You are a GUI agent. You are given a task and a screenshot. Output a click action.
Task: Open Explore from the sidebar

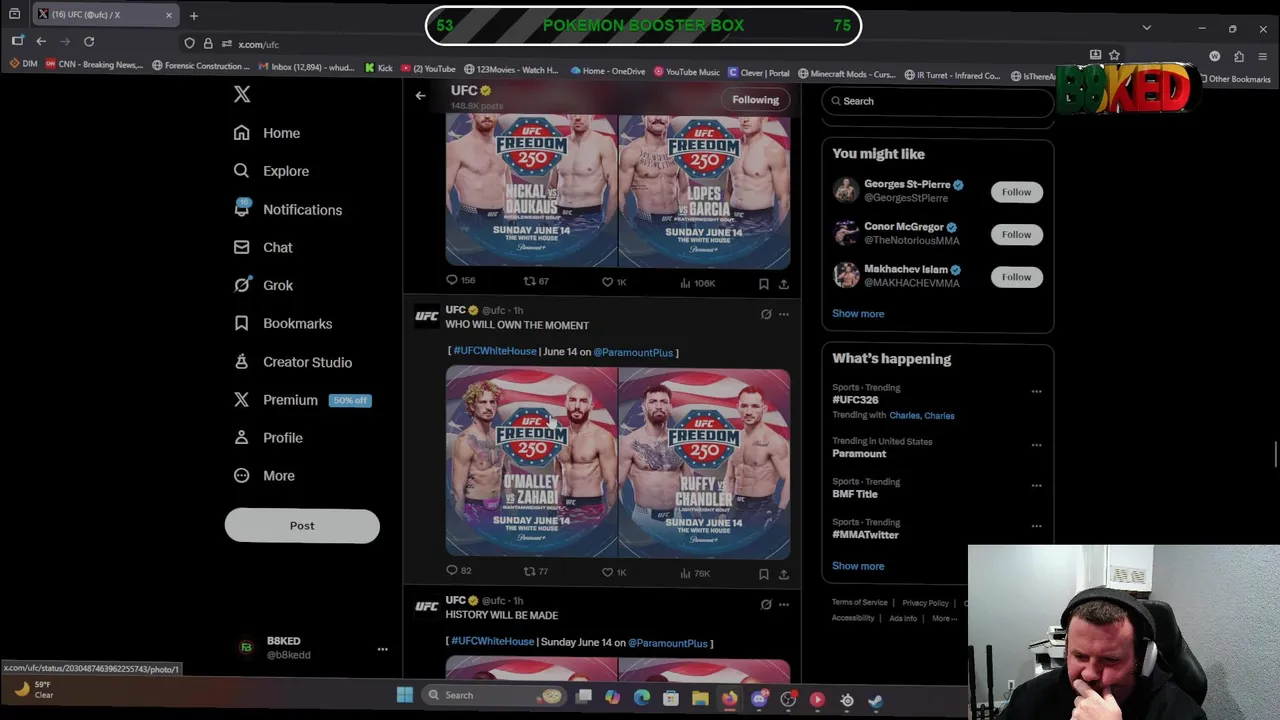[271, 171]
